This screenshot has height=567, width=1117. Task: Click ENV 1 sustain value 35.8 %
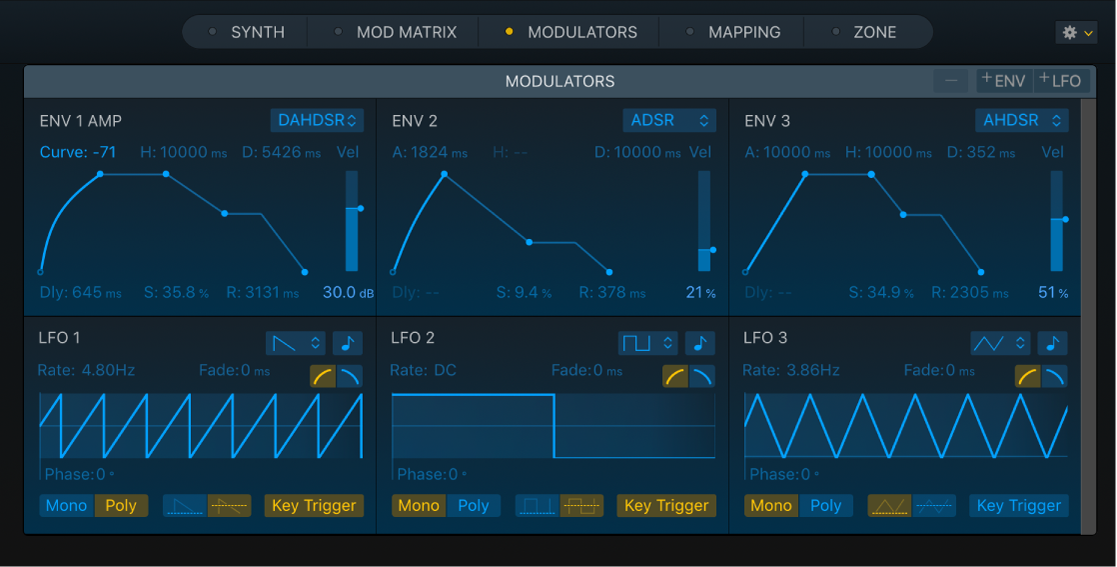tap(177, 293)
